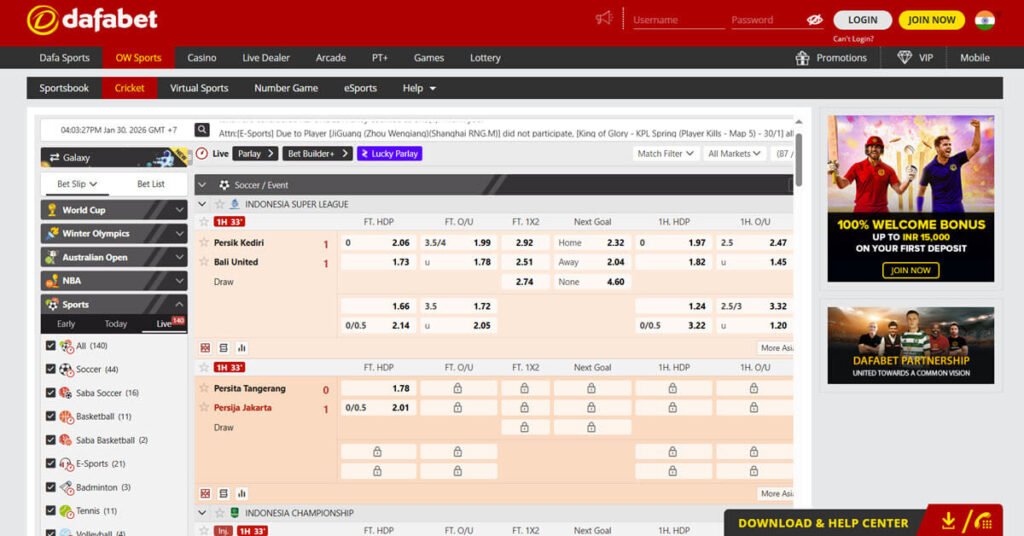Favorite Persija Jakarta team star

coord(204,407)
